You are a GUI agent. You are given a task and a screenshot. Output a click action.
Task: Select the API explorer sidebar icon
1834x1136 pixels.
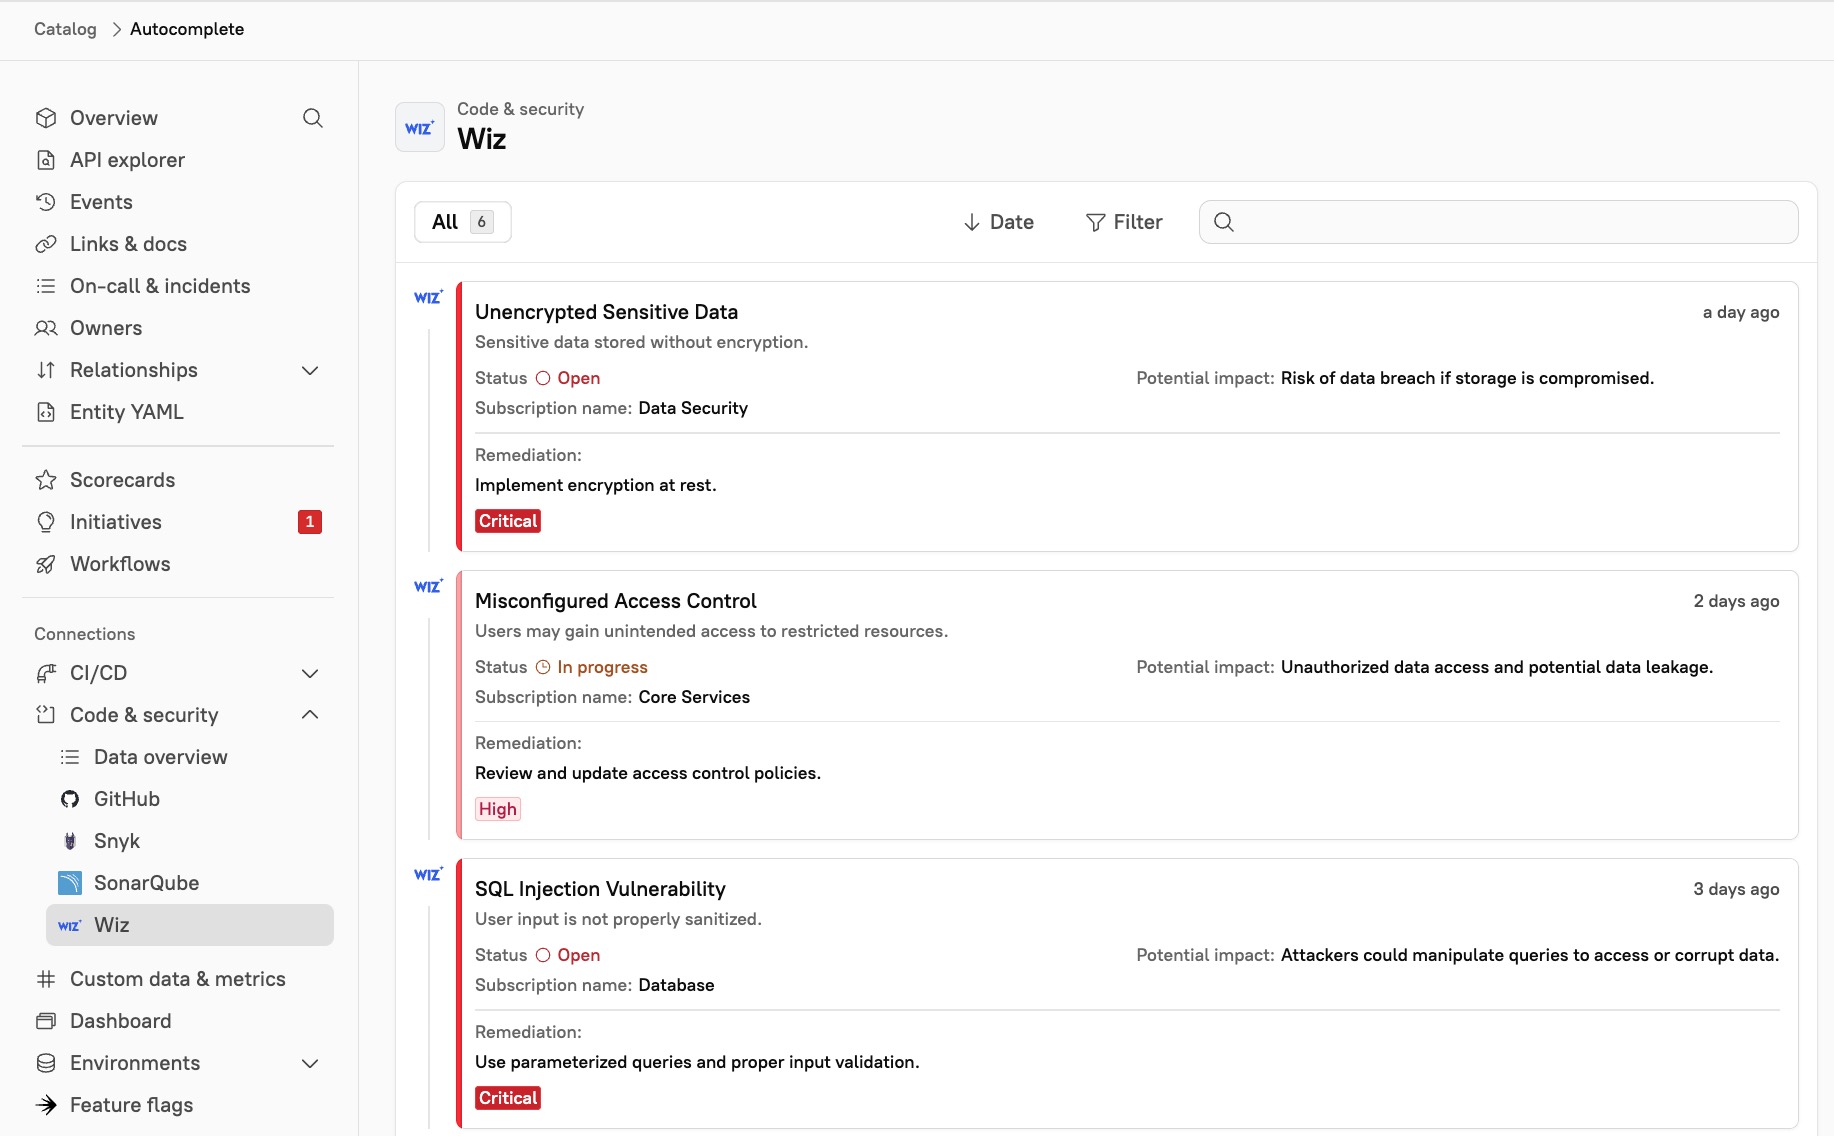tap(46, 160)
